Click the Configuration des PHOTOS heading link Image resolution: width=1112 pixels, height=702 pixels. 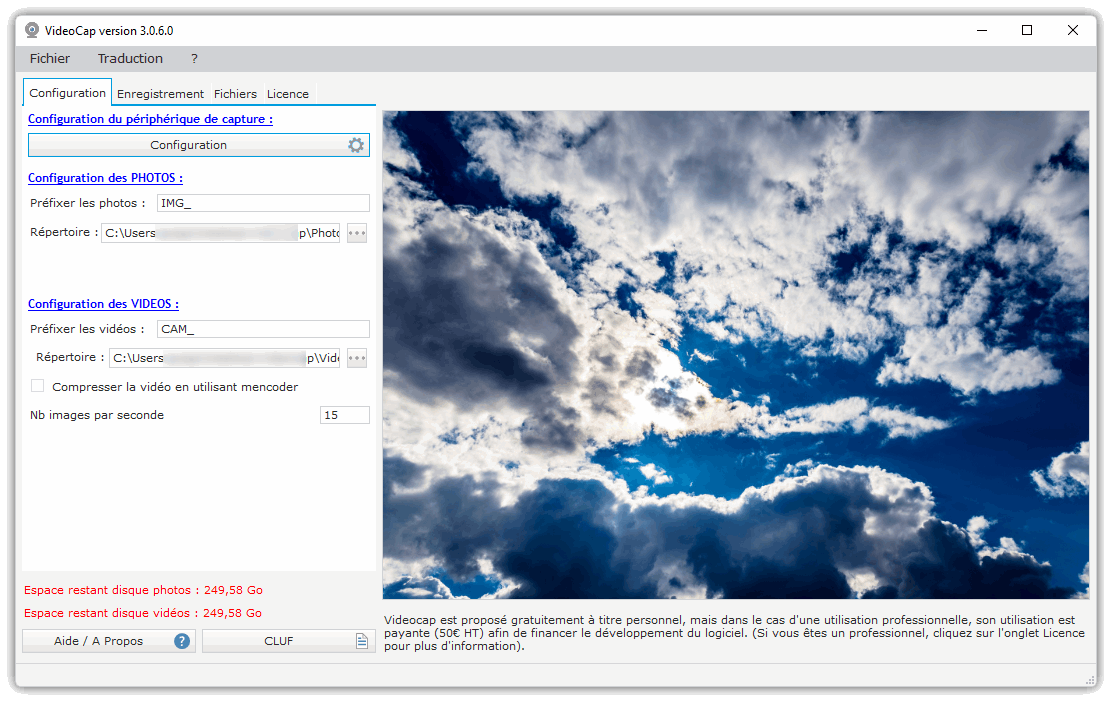tap(106, 178)
